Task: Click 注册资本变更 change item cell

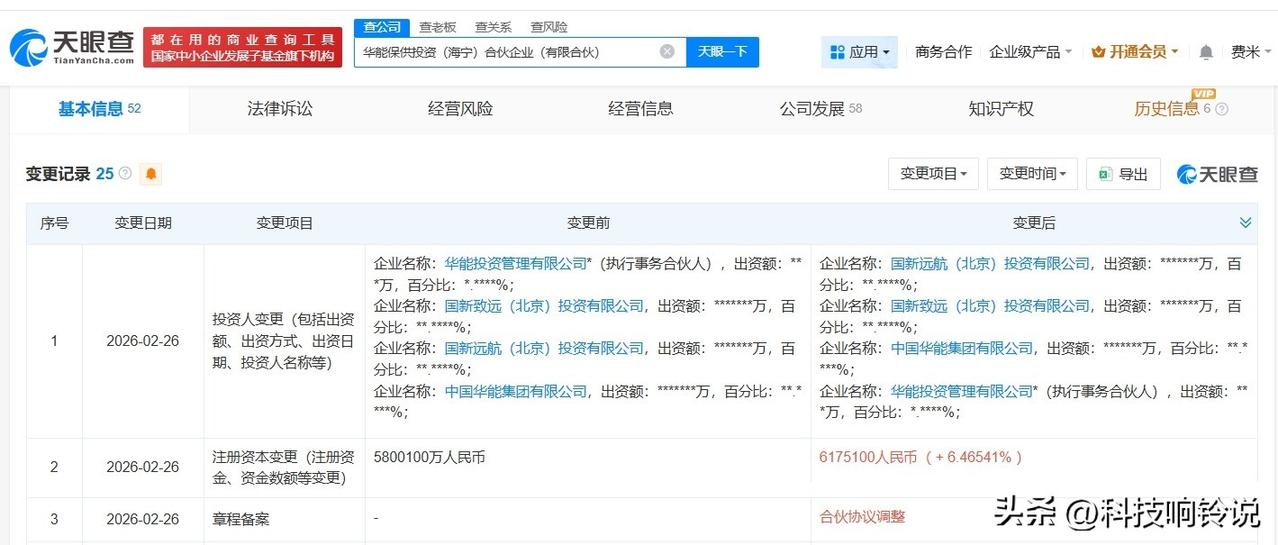Action: point(284,467)
